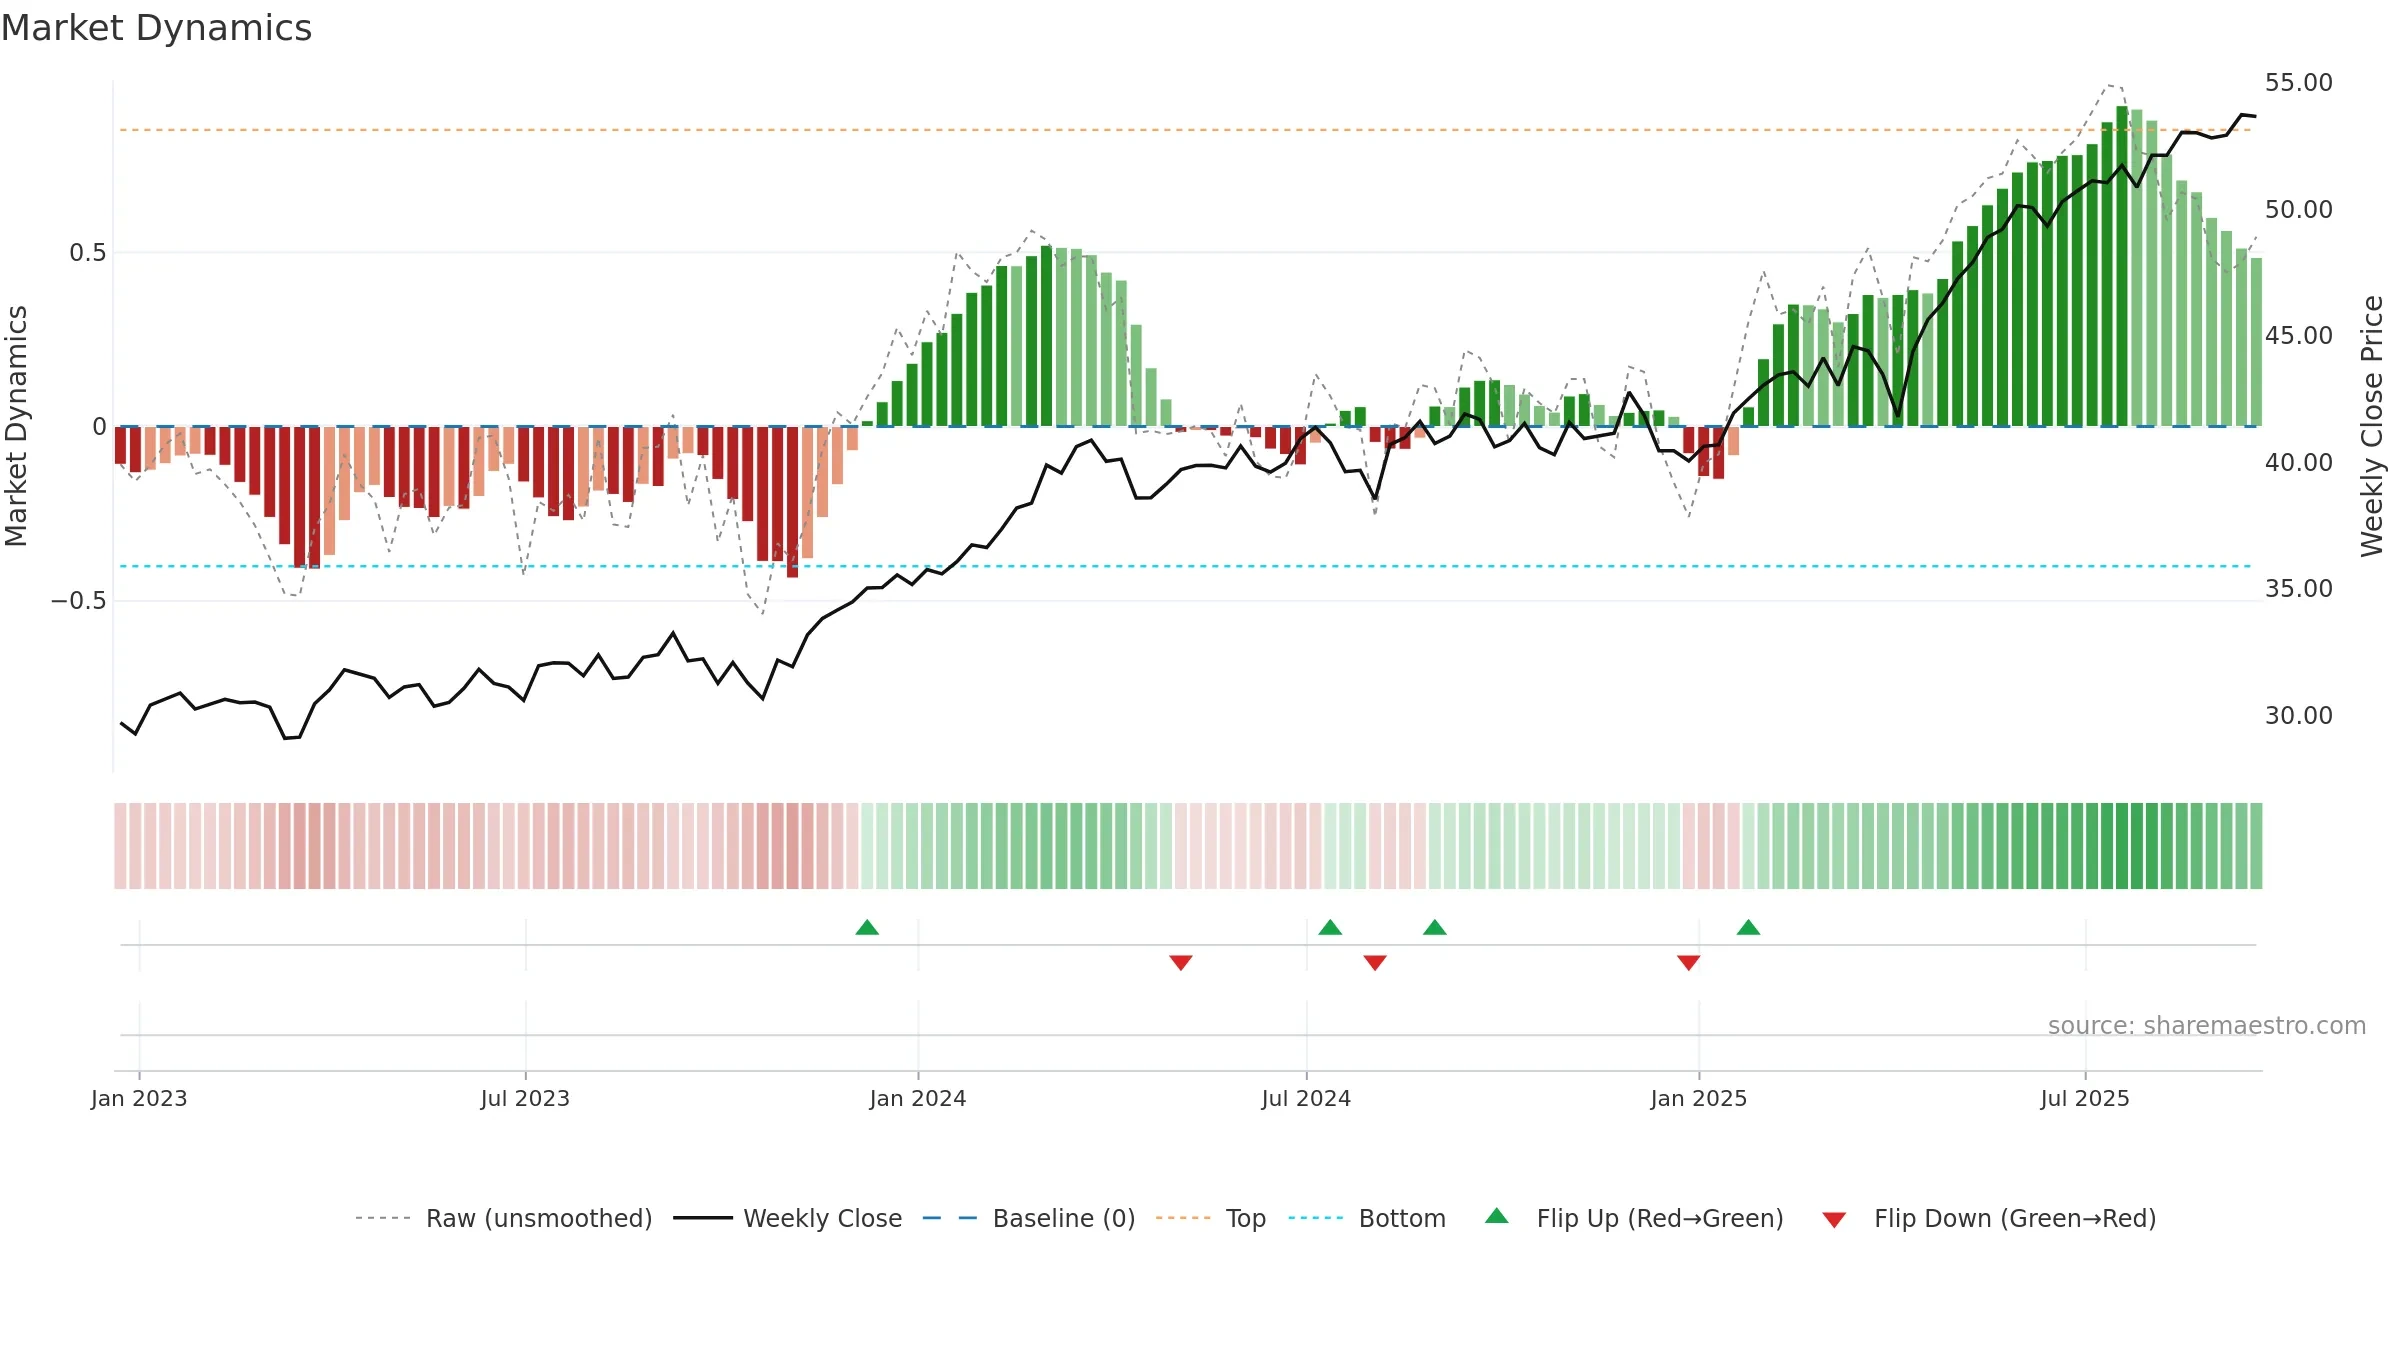Click the green flip-up marker right after Jul 2024
This screenshot has height=1350, width=2400.
tap(1330, 927)
